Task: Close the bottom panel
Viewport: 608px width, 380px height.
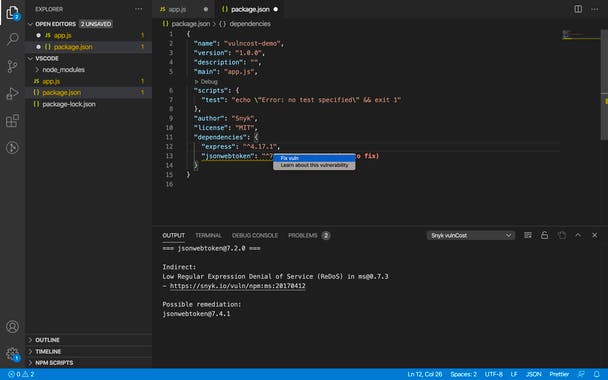Action: [x=594, y=235]
